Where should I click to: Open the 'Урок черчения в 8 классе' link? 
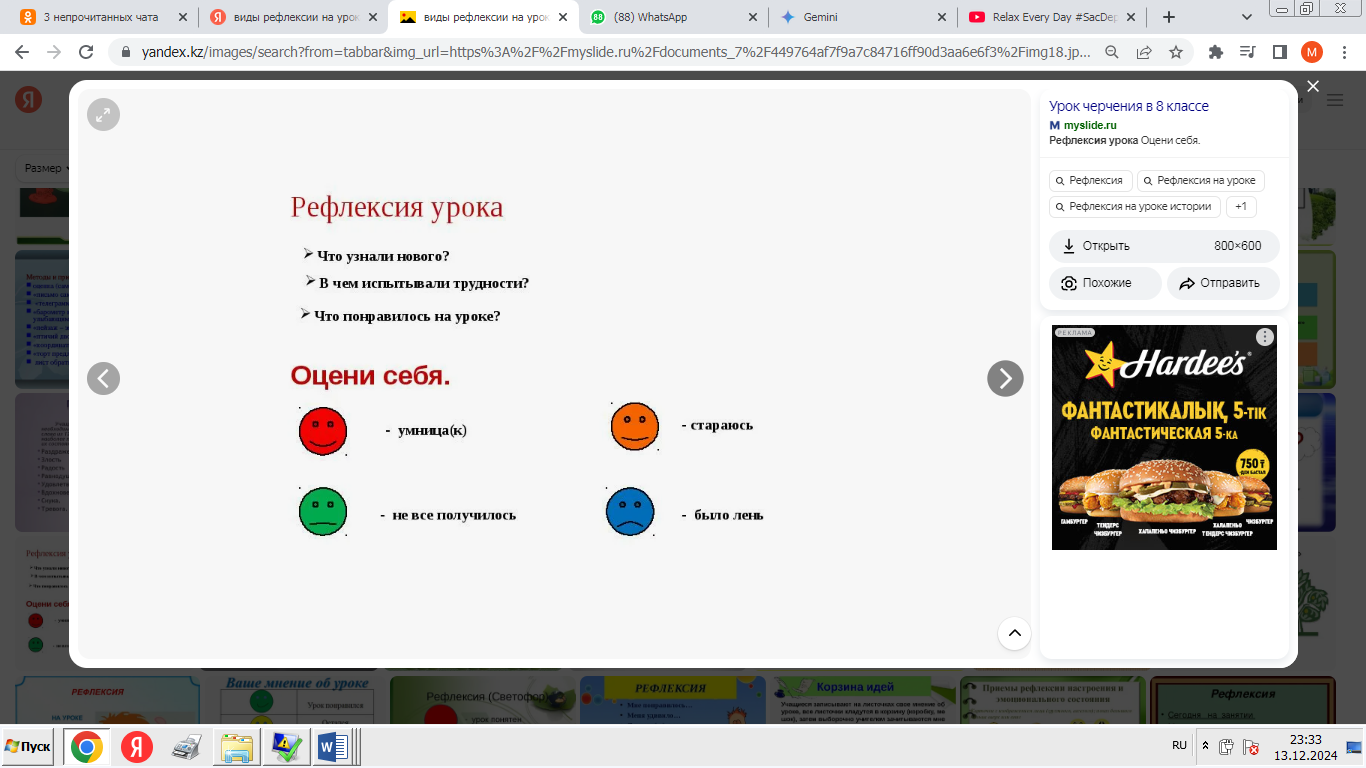pos(1129,106)
